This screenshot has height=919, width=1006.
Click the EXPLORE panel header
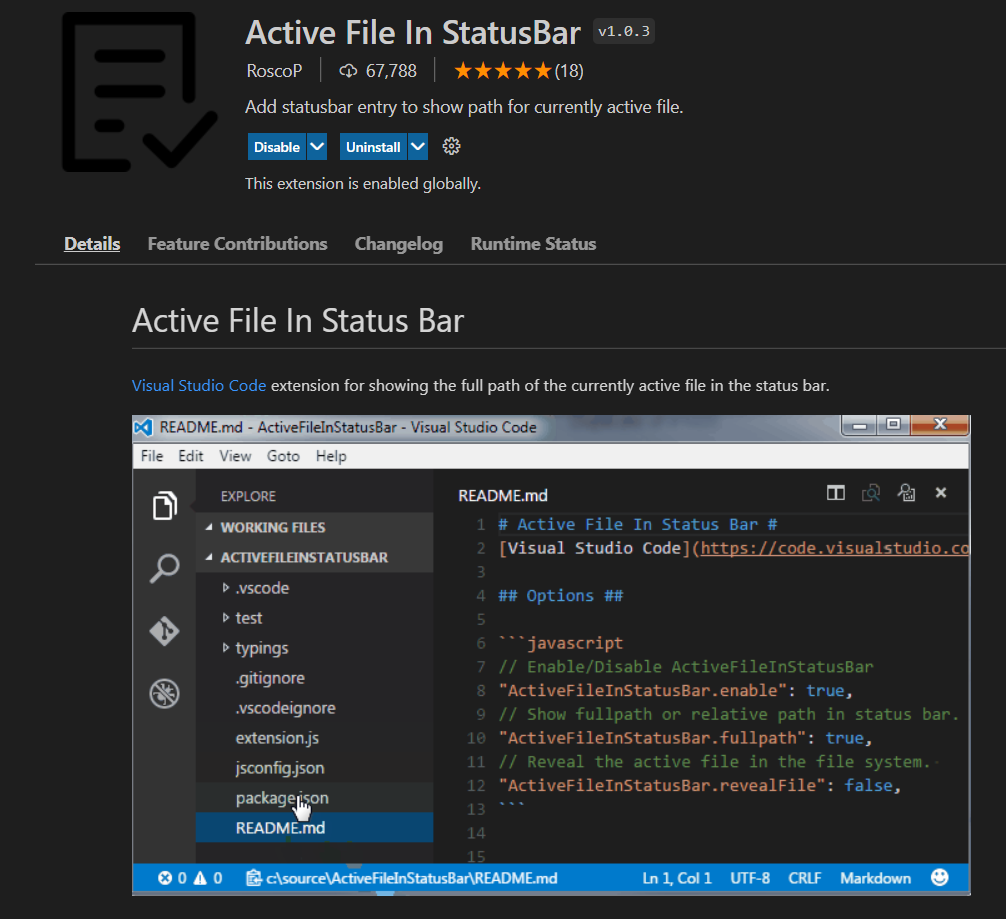pyautogui.click(x=248, y=497)
